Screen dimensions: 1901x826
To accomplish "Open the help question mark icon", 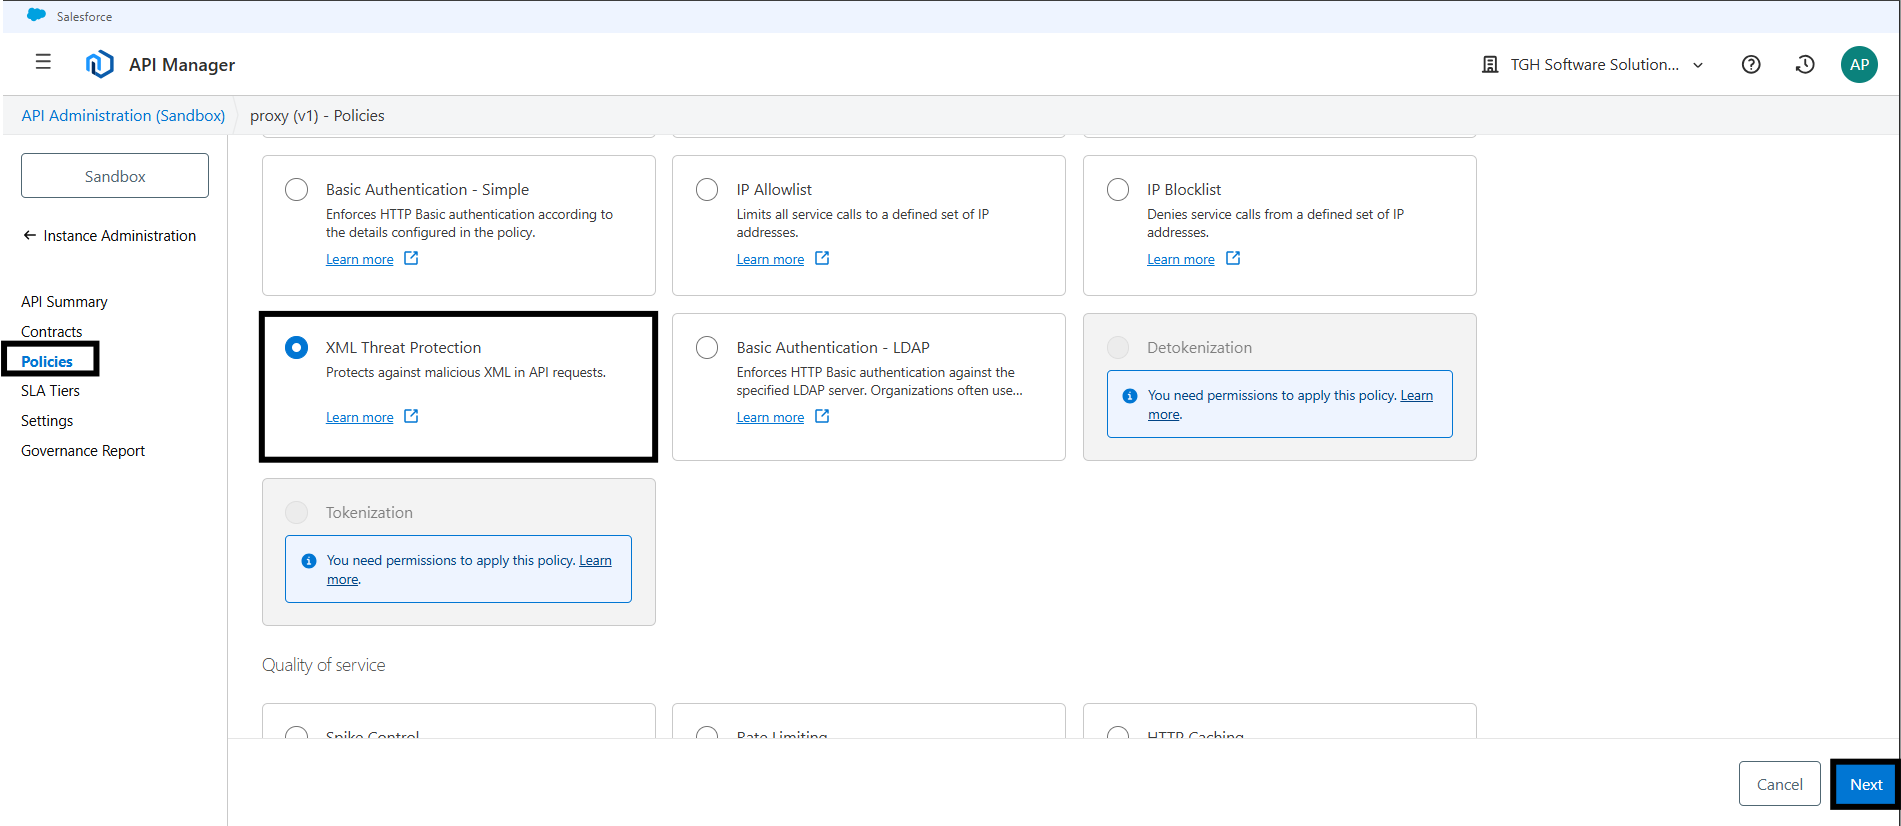I will [x=1751, y=64].
